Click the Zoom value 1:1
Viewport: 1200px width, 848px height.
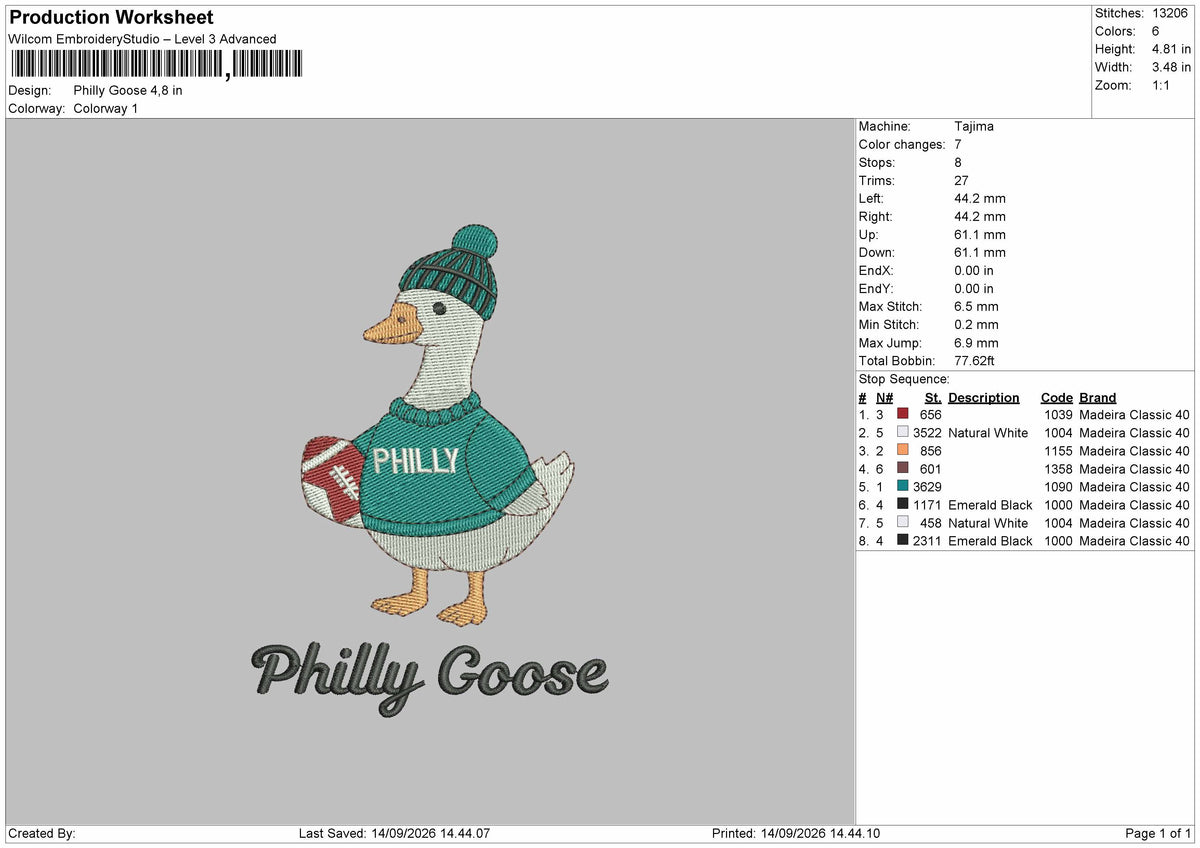coord(1163,85)
